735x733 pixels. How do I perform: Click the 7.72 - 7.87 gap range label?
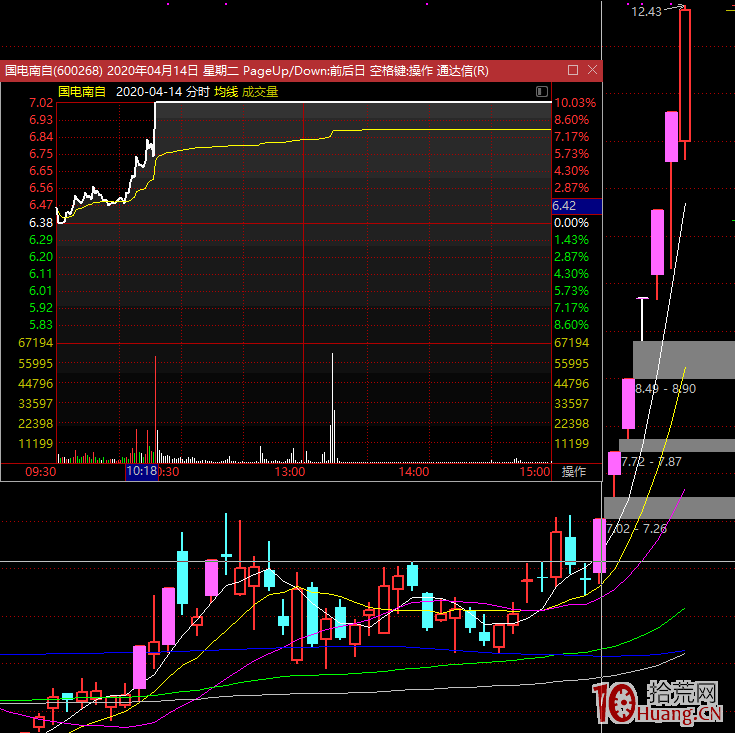point(651,462)
